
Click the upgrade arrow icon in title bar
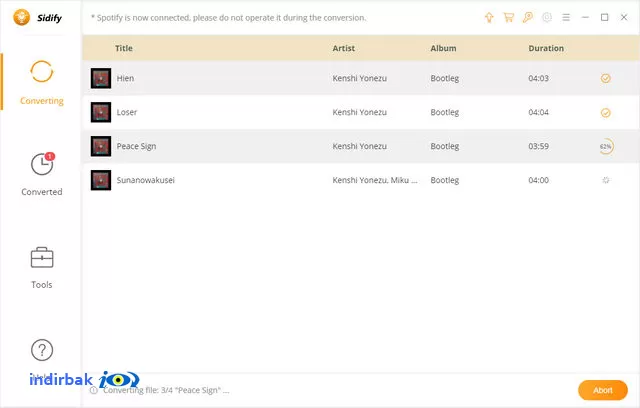489,18
